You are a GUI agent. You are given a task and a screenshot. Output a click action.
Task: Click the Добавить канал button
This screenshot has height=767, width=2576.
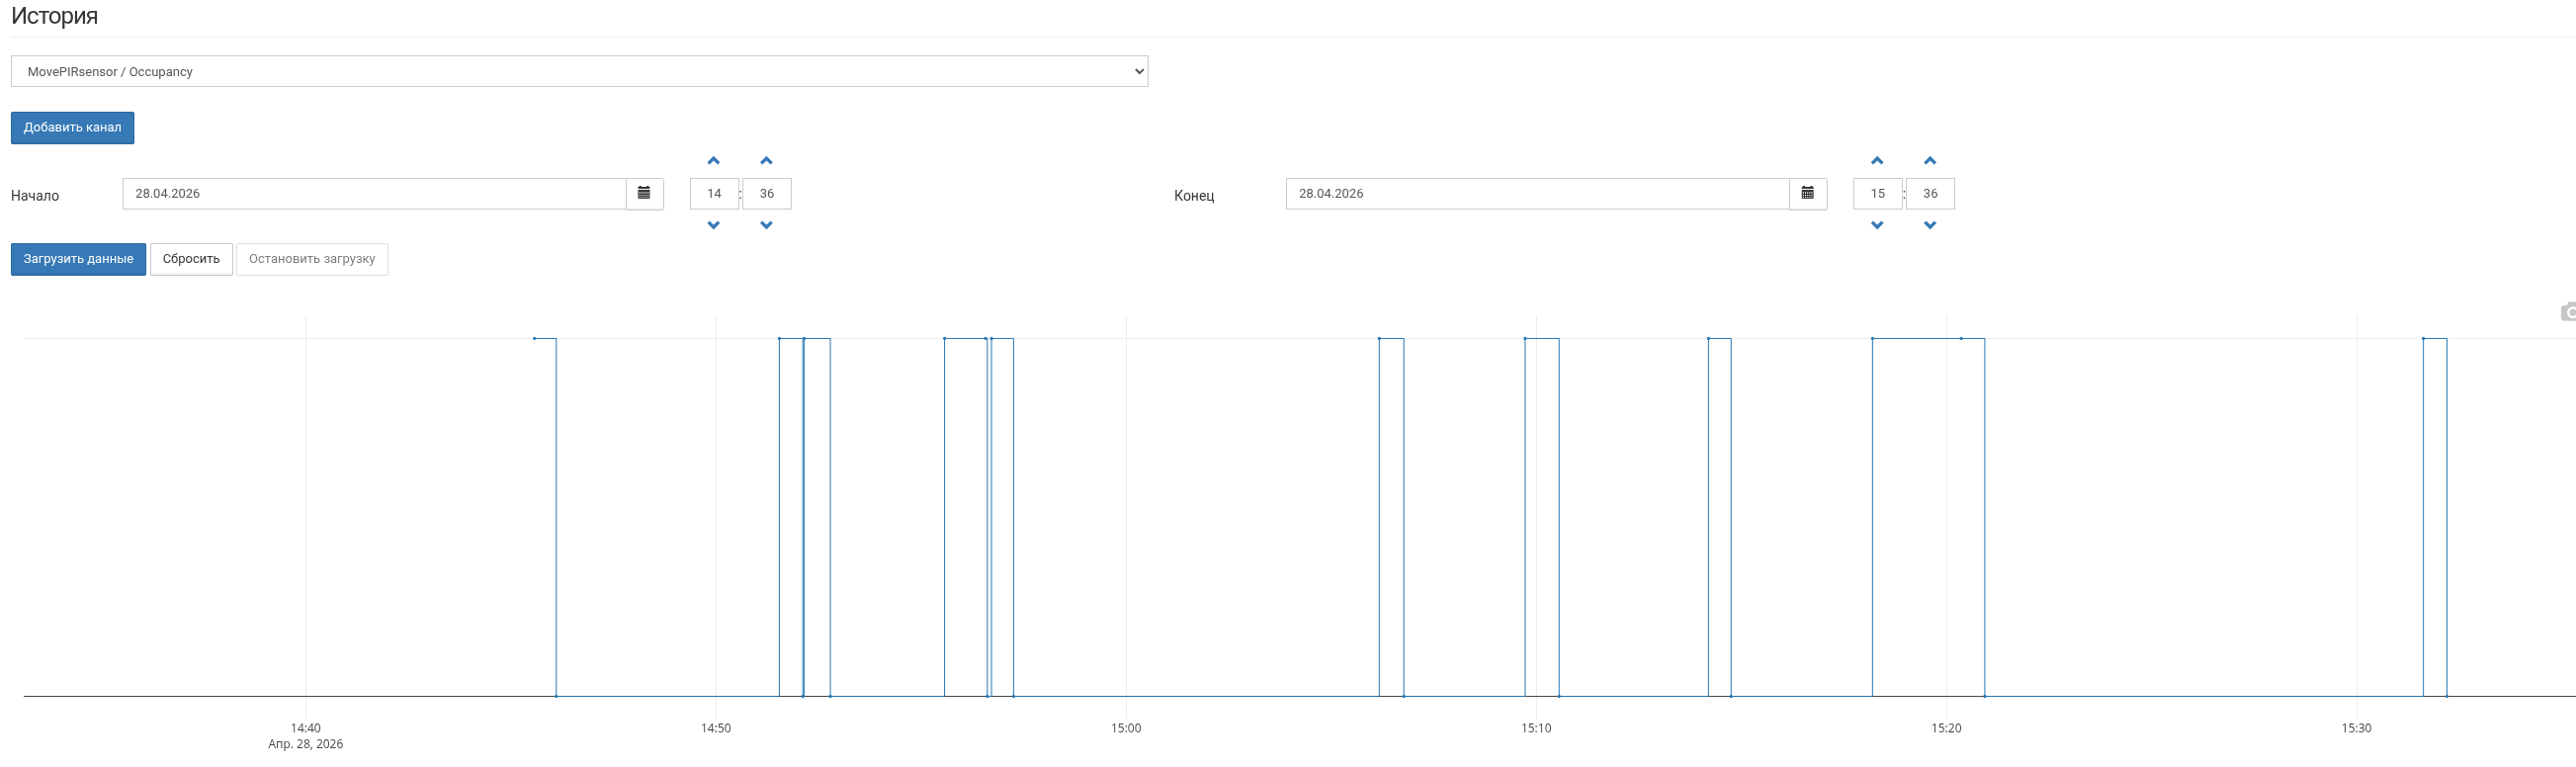tap(72, 128)
